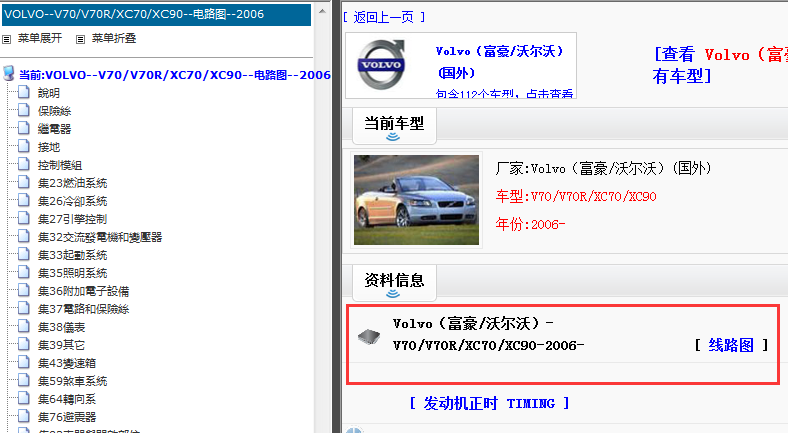Open 集35照明系統 tree entry

point(72,273)
